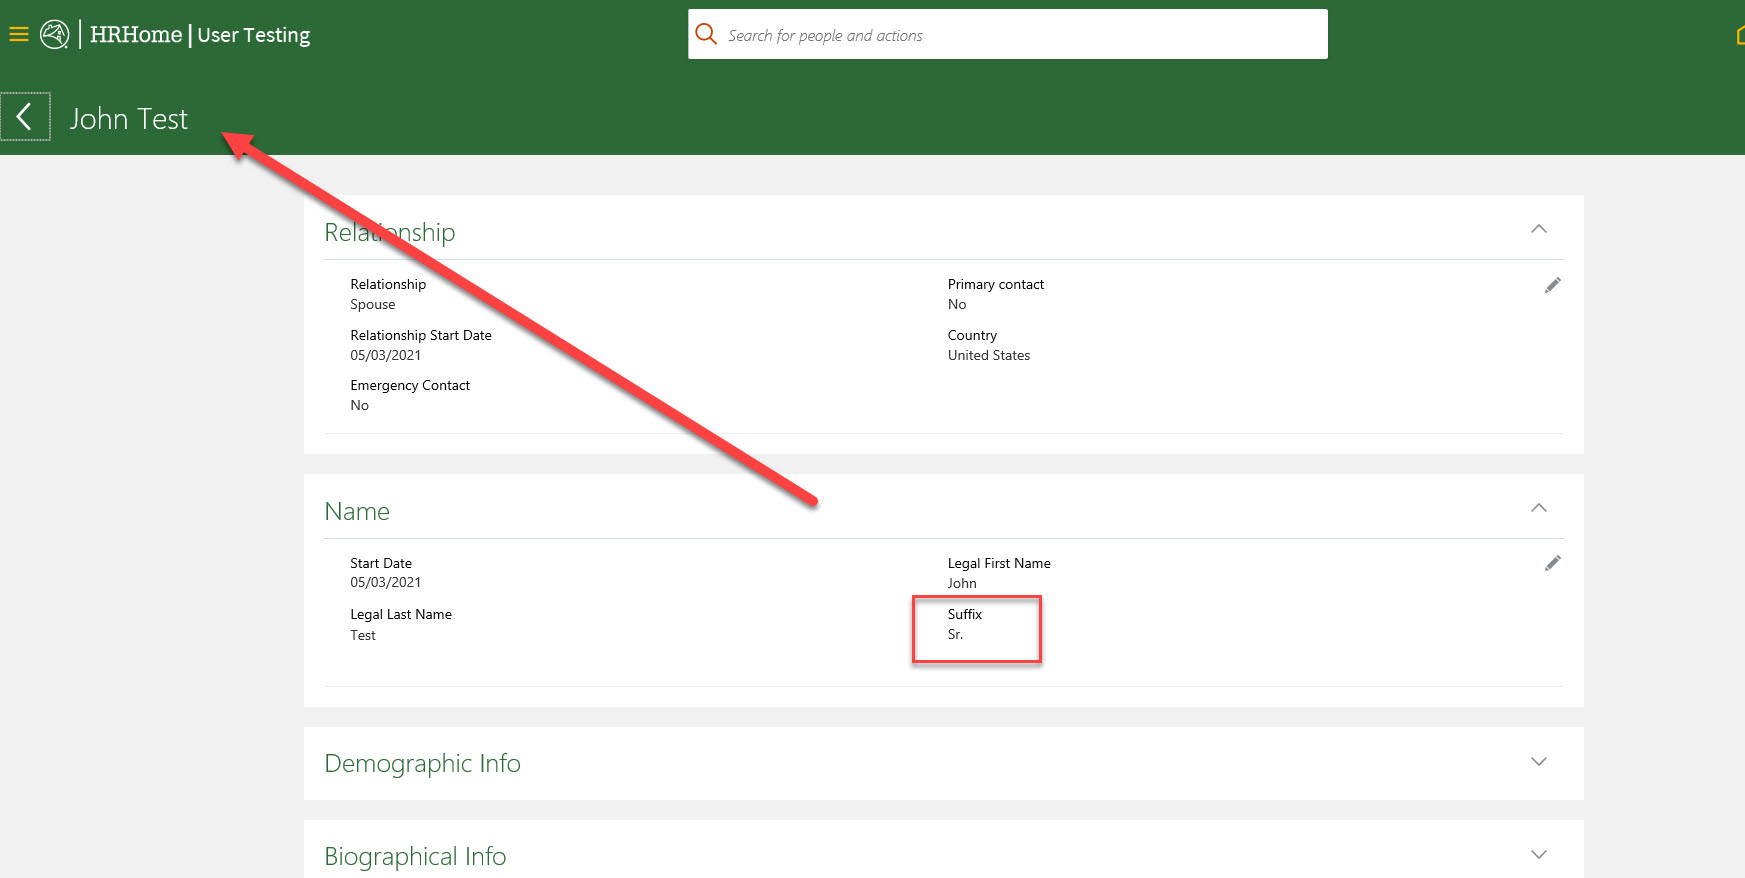Click the Relationship Start Date label
This screenshot has width=1745, height=878.
tap(421, 335)
